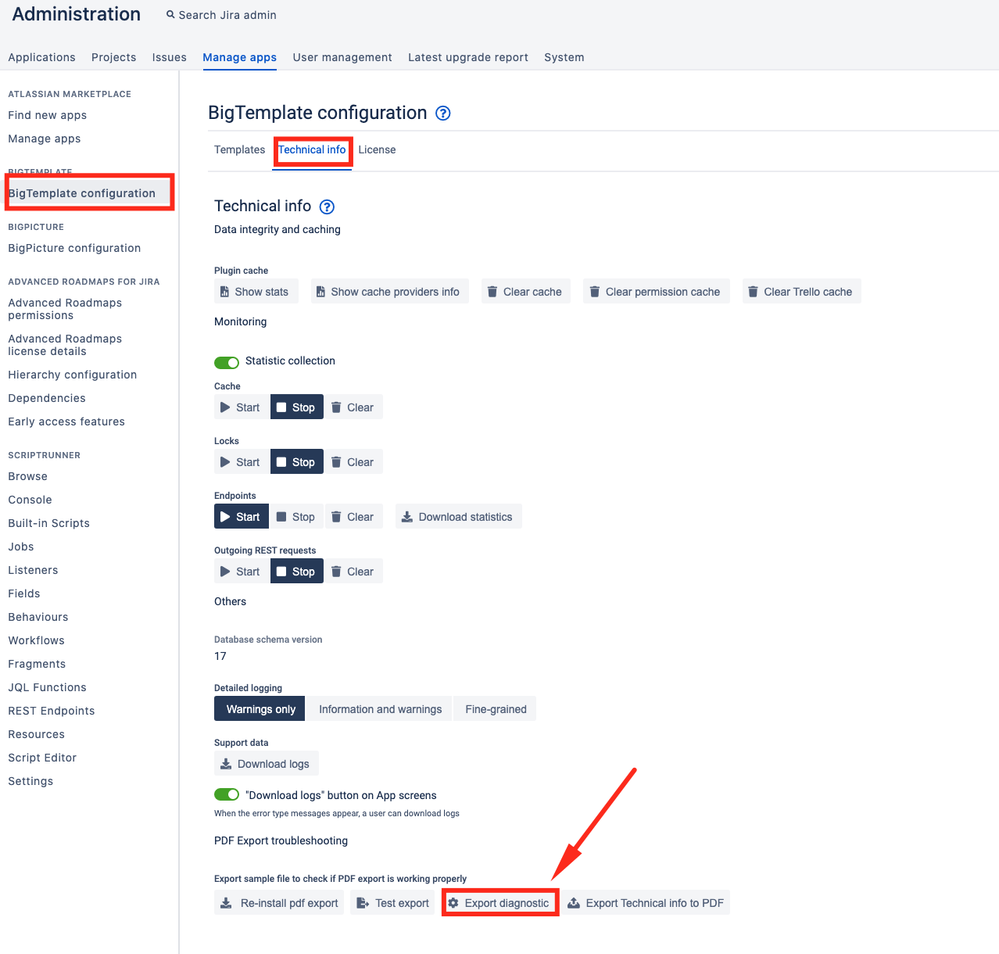Toggle Statistic collection switch
Viewport: 999px width, 954px height.
click(226, 362)
